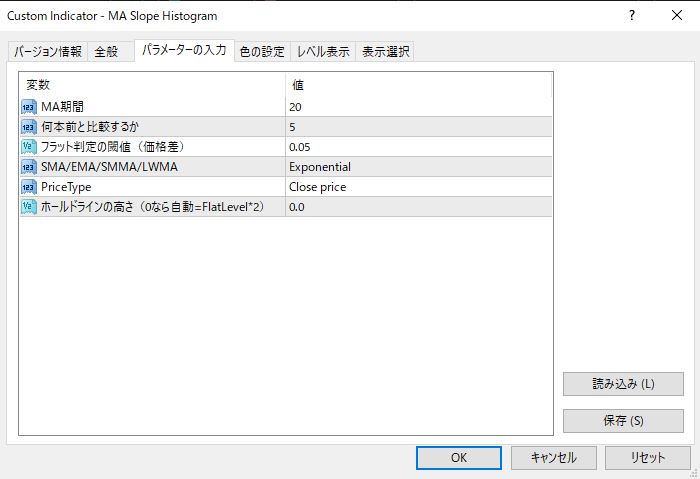Go to the レベル表示 tab
Screen dimensions: 700x479
click(323, 52)
